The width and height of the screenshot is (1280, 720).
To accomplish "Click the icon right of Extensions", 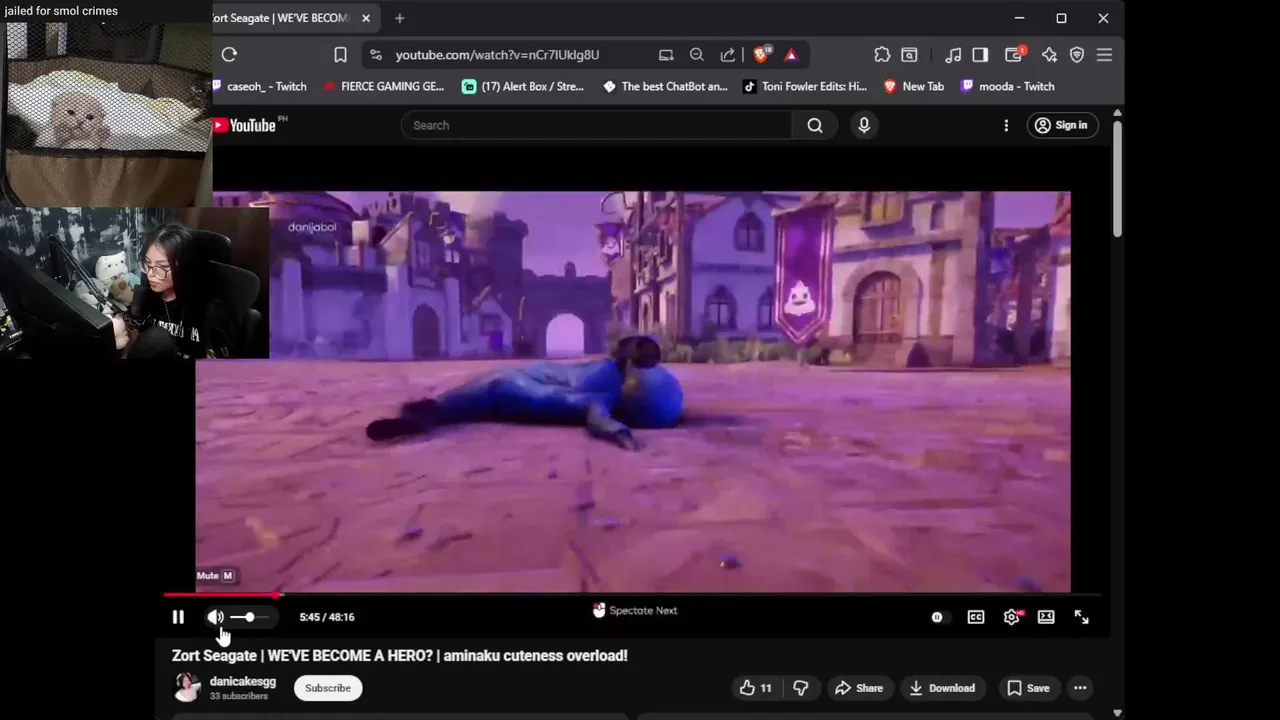I will 909,55.
